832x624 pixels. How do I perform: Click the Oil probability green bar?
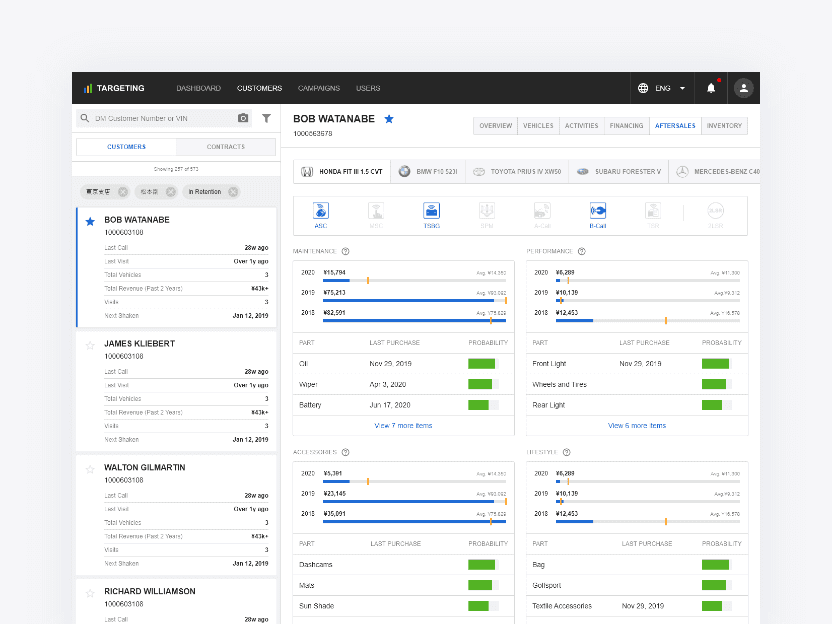[x=483, y=363]
